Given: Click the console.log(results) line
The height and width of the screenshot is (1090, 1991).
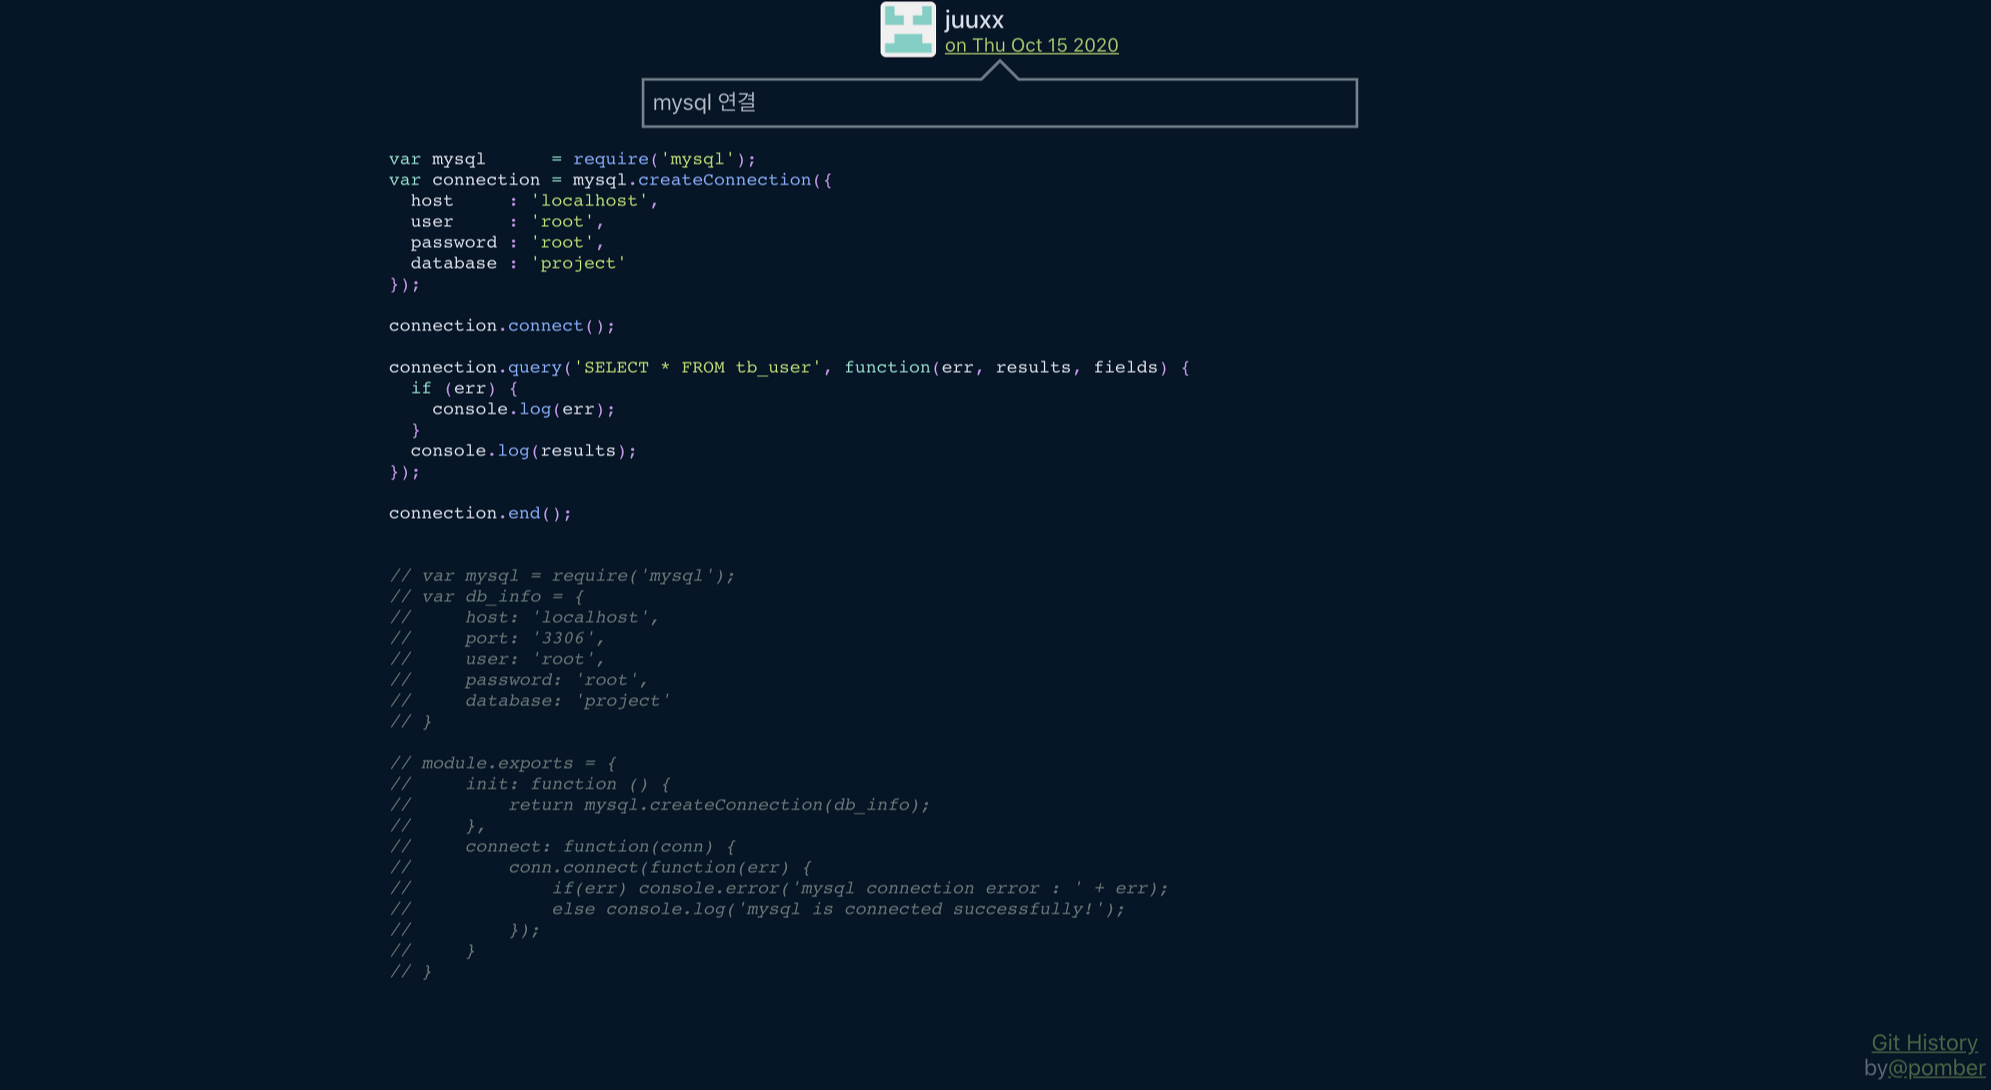Looking at the screenshot, I should coord(523,451).
